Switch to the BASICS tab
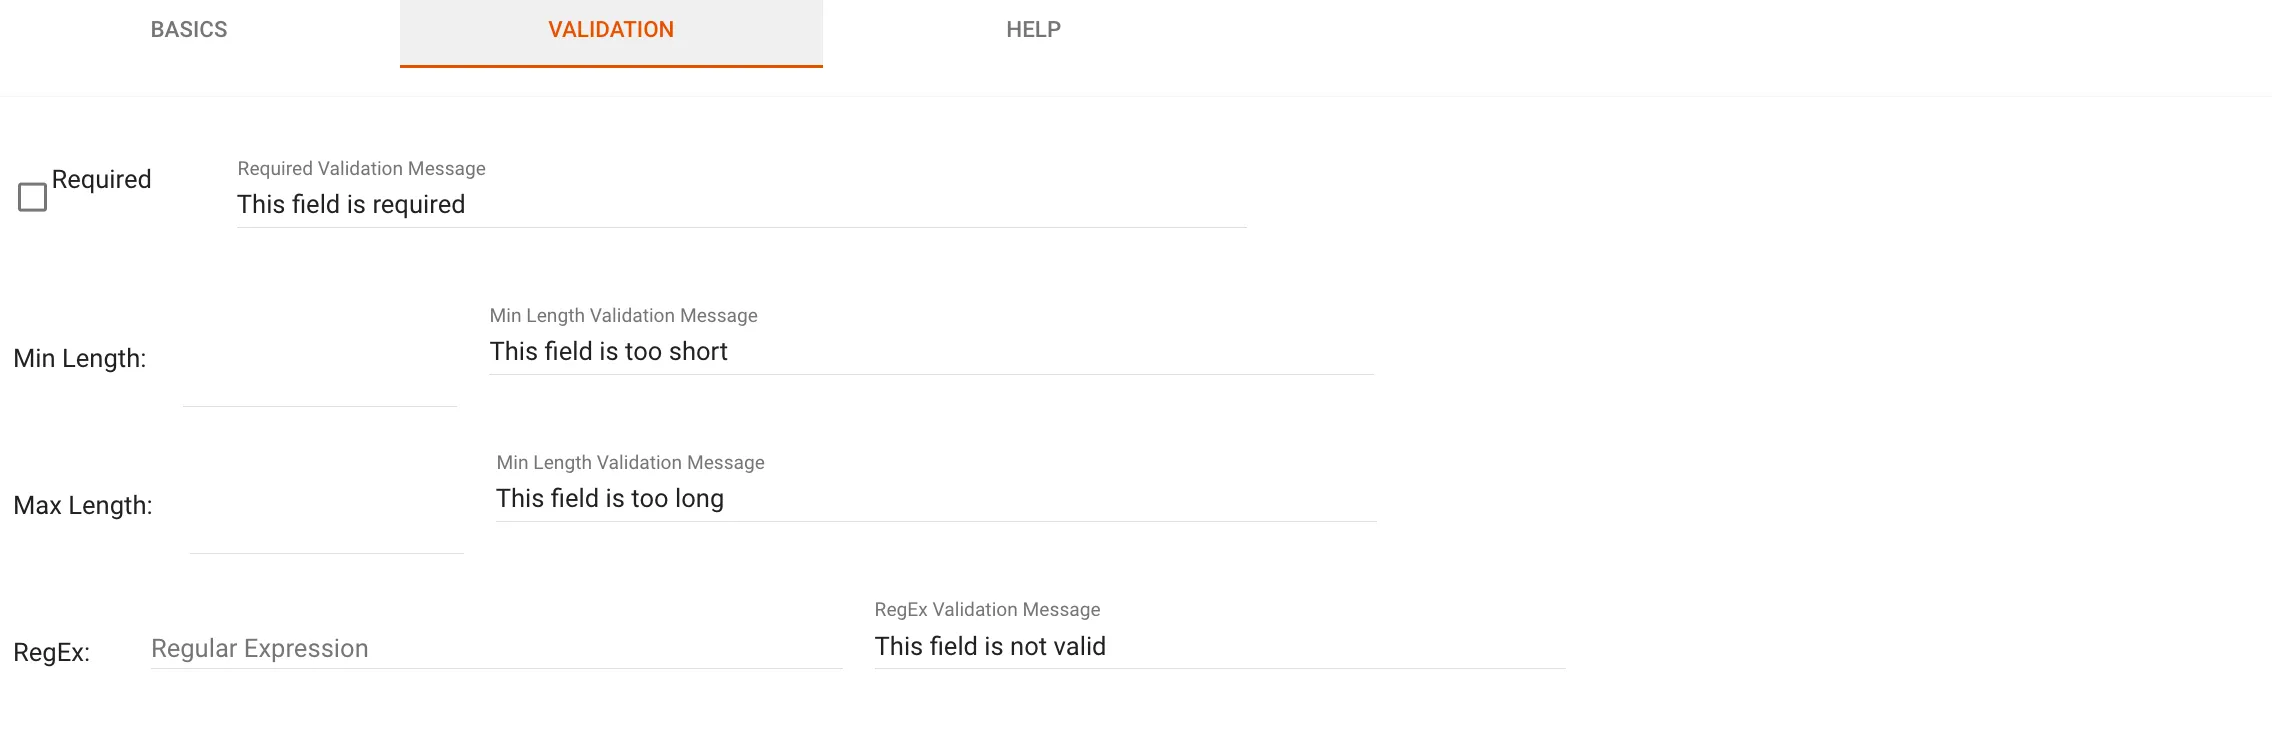 188,29
